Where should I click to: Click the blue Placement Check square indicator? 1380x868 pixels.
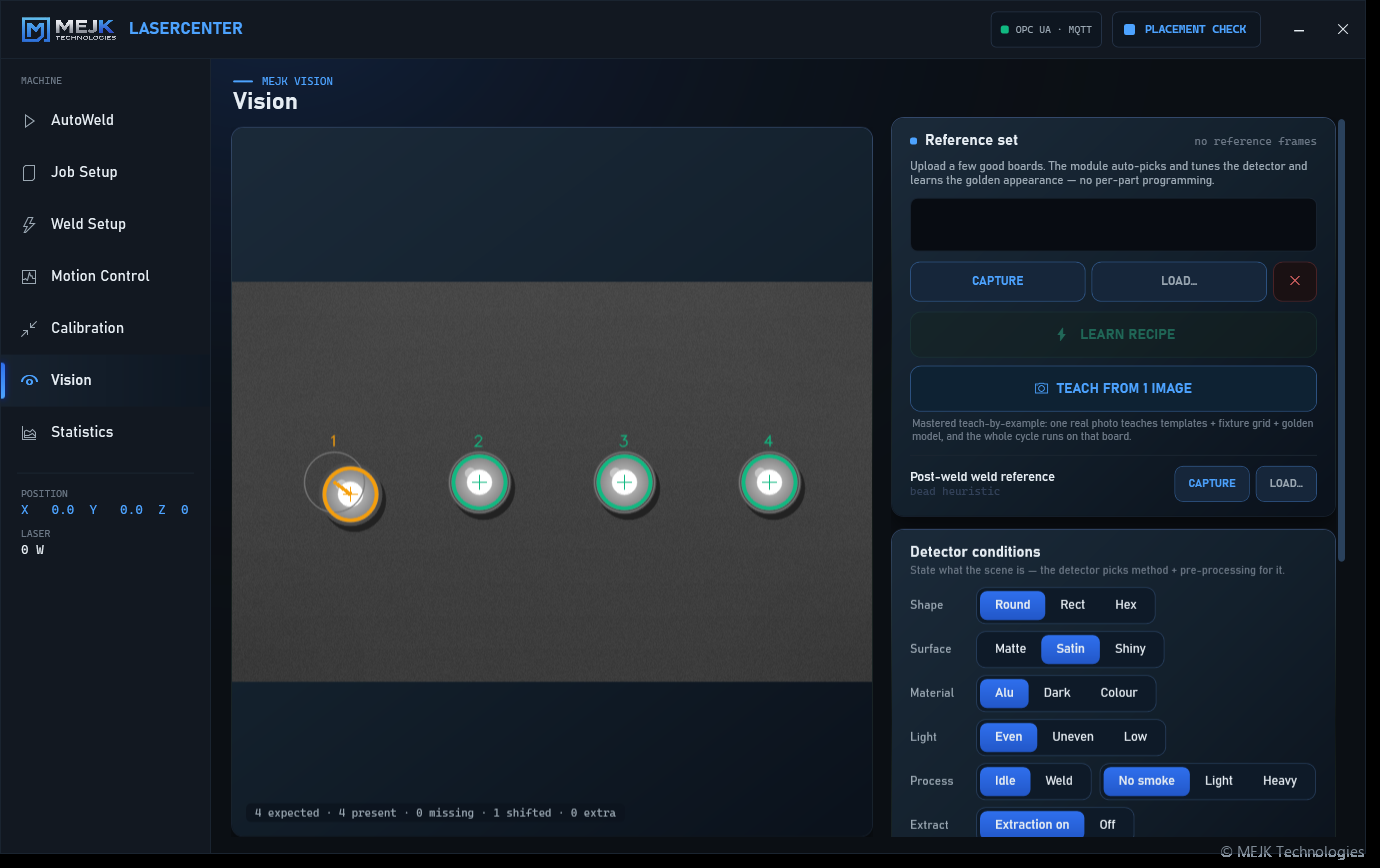point(1129,30)
